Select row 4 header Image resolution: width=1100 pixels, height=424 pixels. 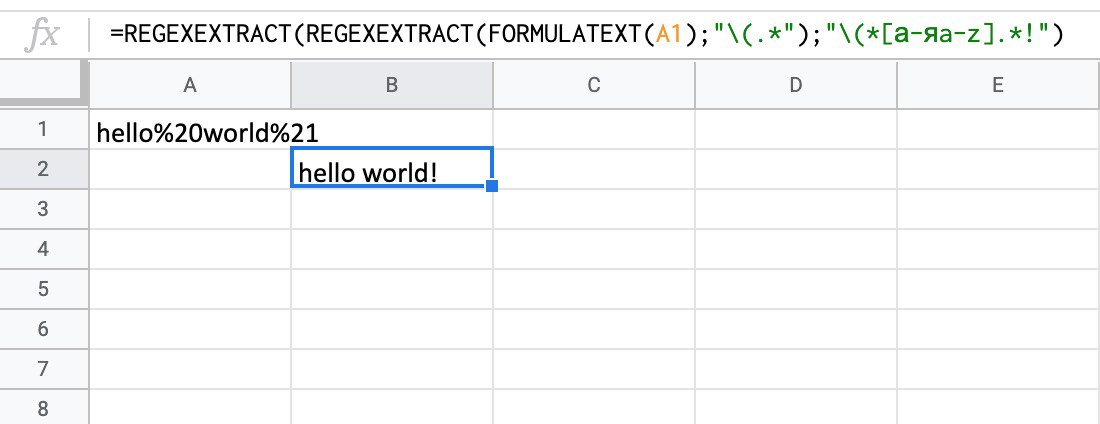(x=43, y=249)
